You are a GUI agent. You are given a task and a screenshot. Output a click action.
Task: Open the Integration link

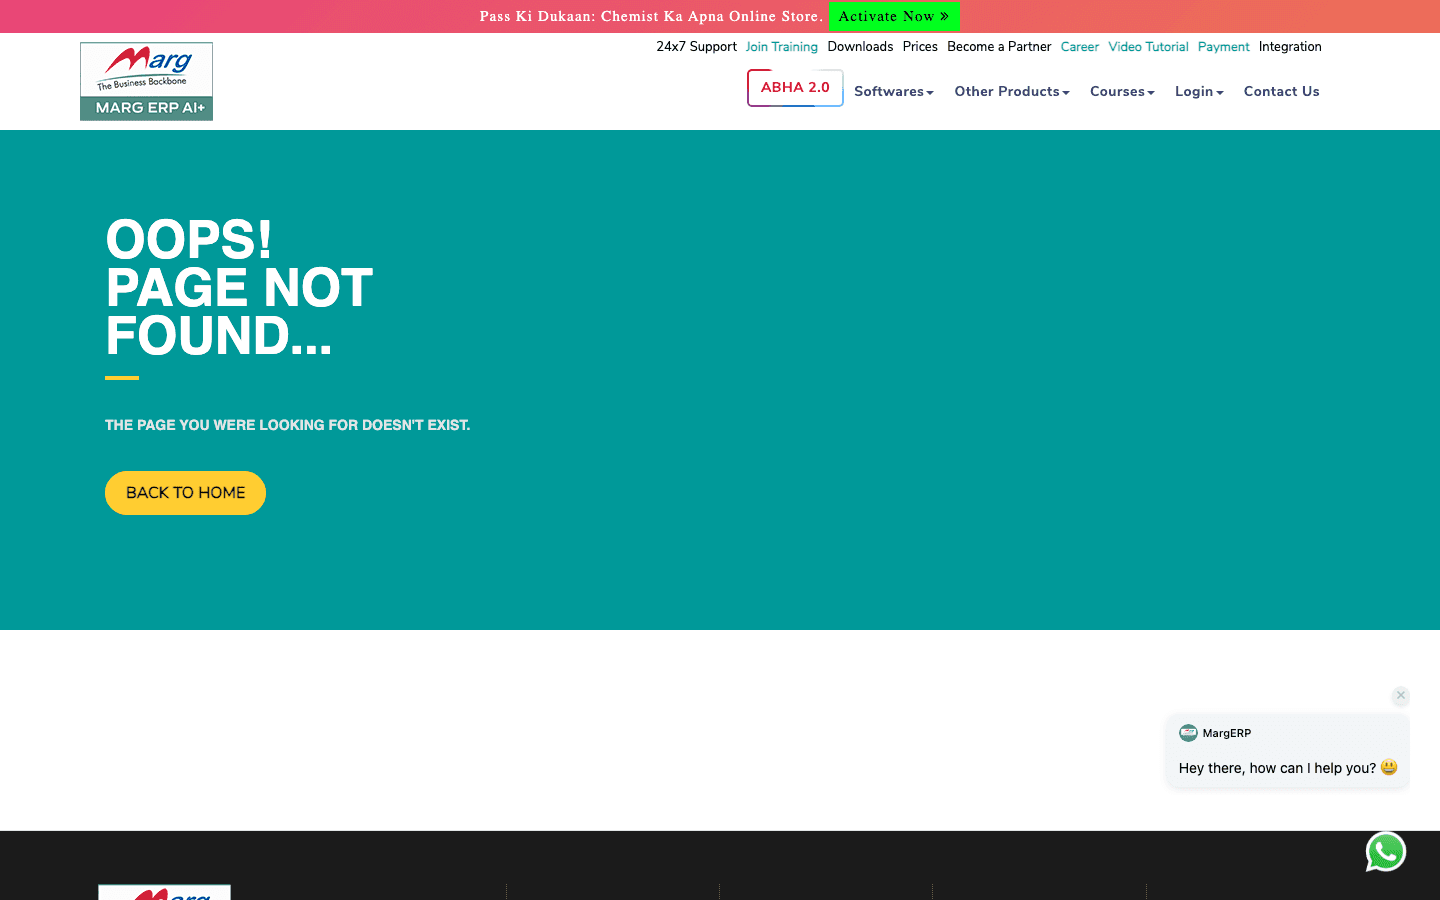coord(1290,47)
